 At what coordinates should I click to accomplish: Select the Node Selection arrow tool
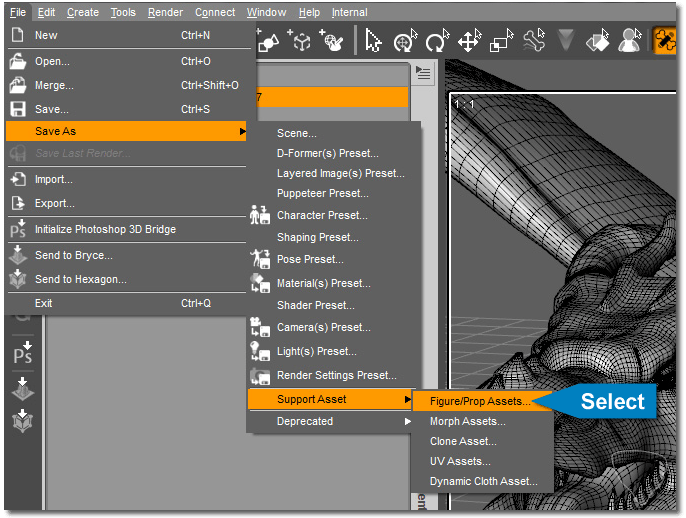coord(373,41)
